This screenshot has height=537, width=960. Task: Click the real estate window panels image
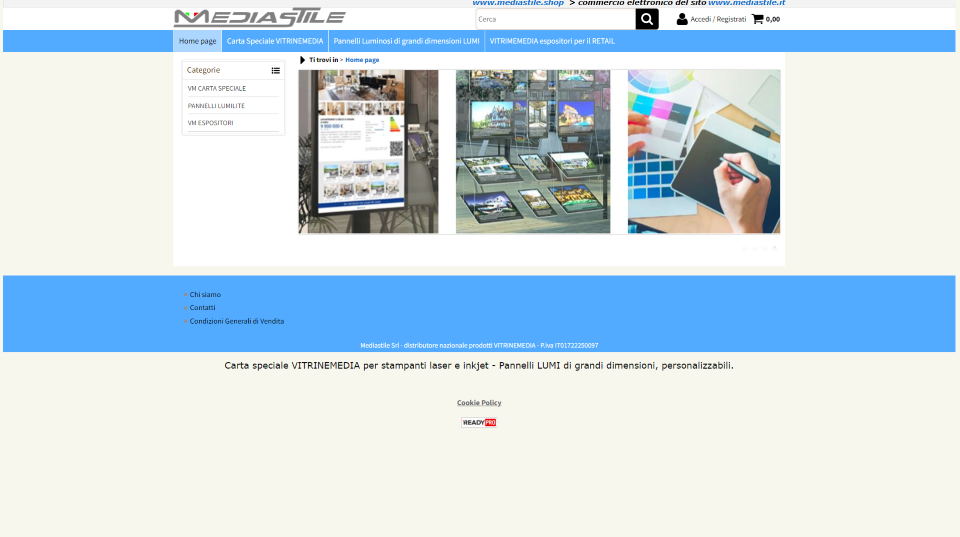click(x=533, y=151)
